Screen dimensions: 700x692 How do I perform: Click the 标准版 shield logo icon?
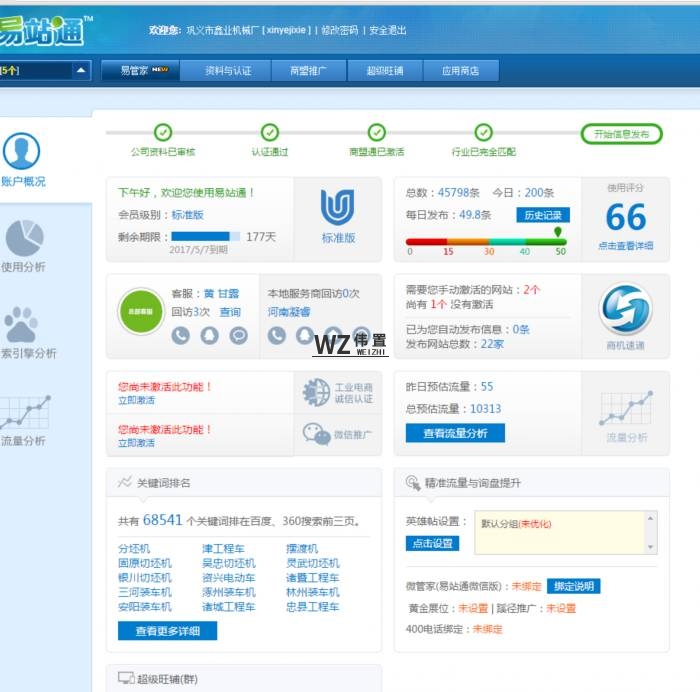point(338,207)
